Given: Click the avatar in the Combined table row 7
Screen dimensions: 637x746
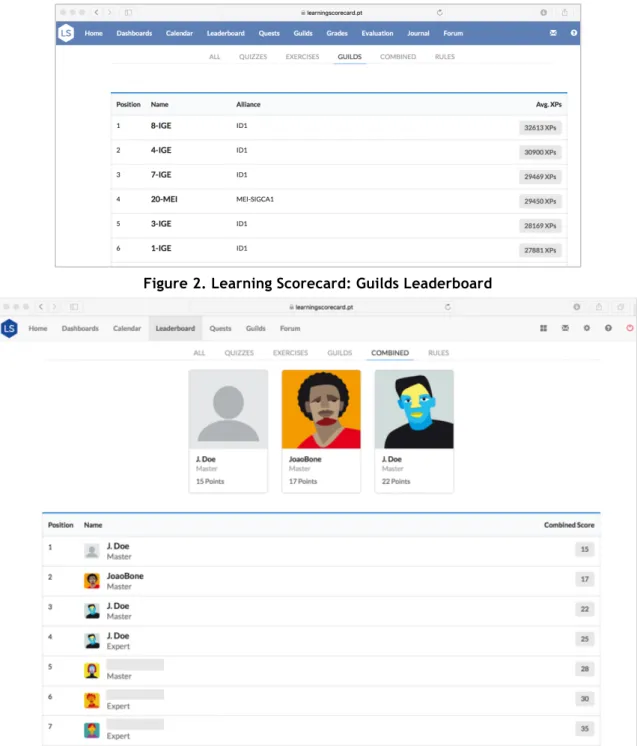Looking at the screenshot, I should point(92,730).
